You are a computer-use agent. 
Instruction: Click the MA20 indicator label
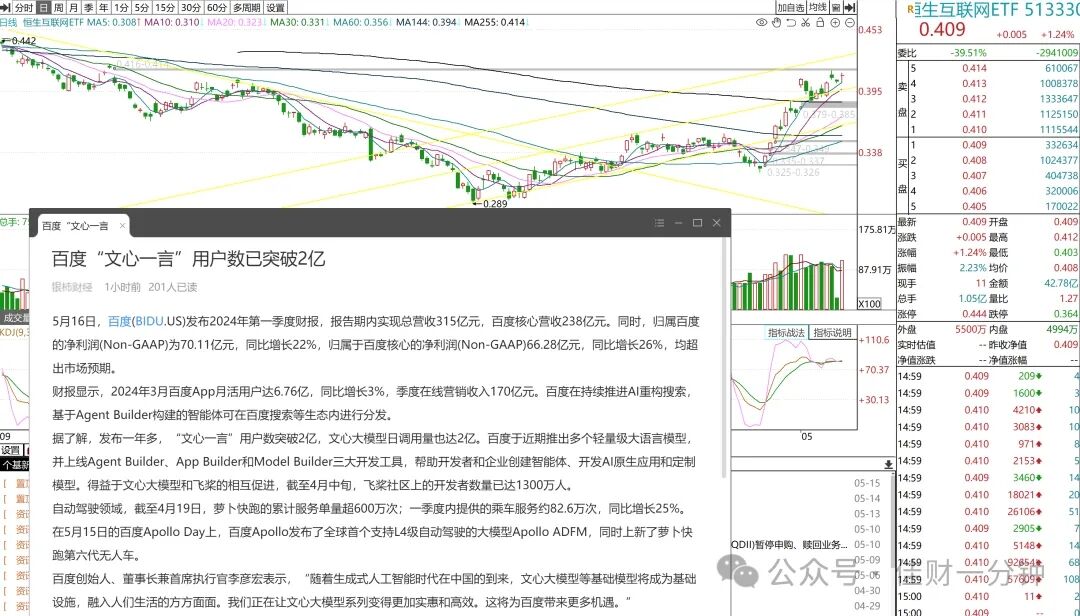coord(235,23)
